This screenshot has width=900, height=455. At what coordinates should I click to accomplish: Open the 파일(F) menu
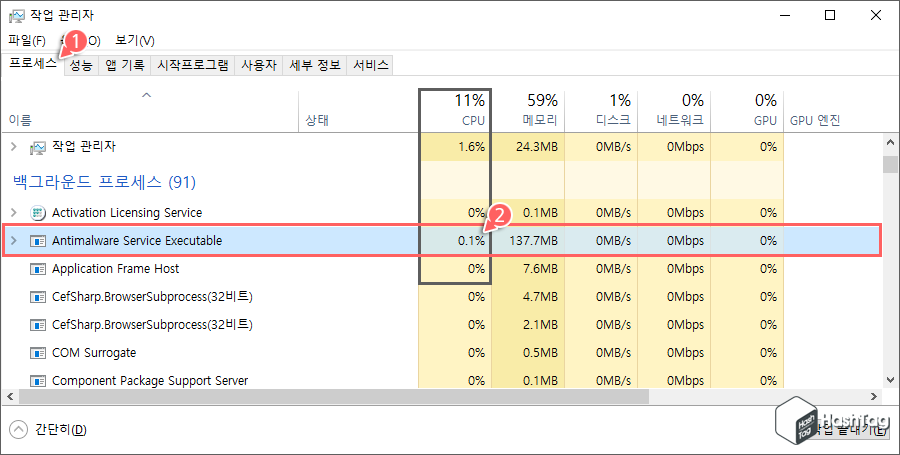[x=27, y=41]
